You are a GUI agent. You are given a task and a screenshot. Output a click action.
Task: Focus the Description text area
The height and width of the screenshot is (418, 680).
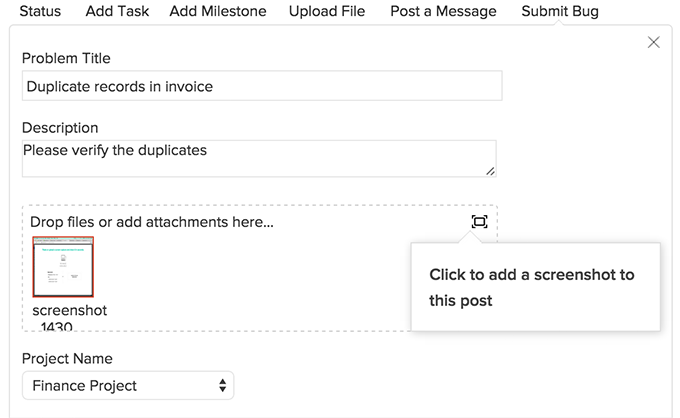coord(258,158)
